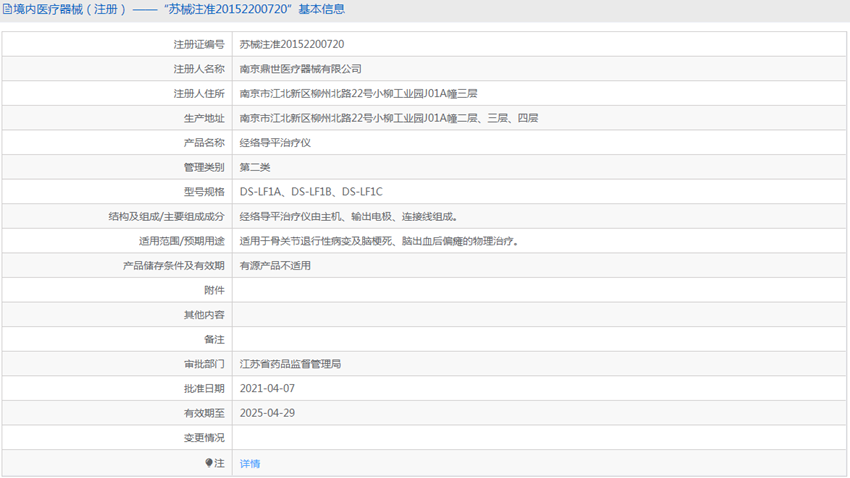850x478 pixels.
Task: Select product name 经络导平治疗仪
Action: pos(275,143)
